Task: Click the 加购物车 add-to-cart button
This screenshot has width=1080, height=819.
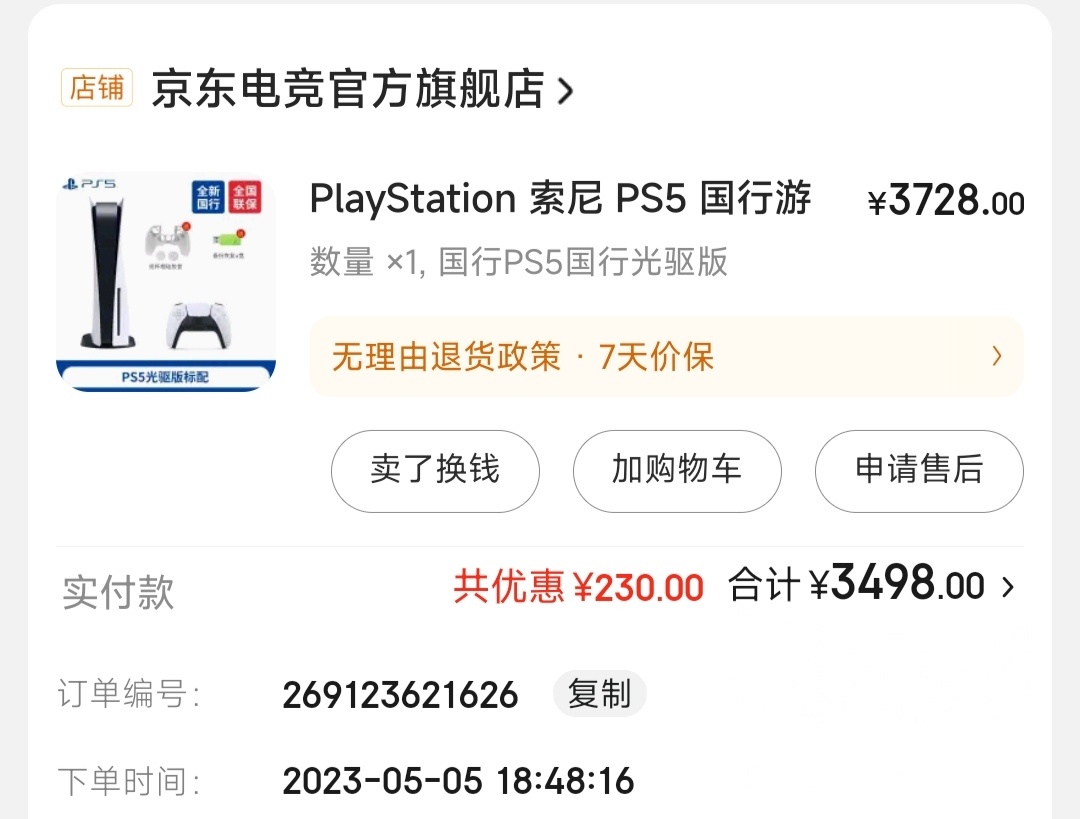Action: (677, 471)
